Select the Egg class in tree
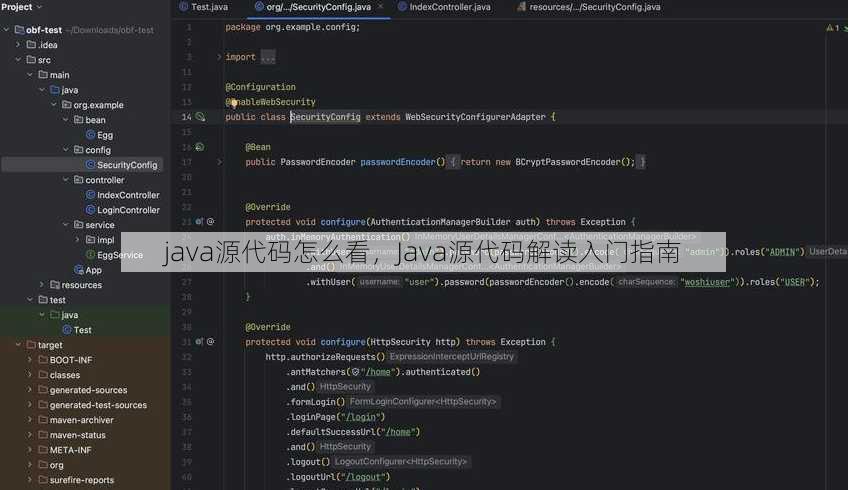 coord(105,135)
